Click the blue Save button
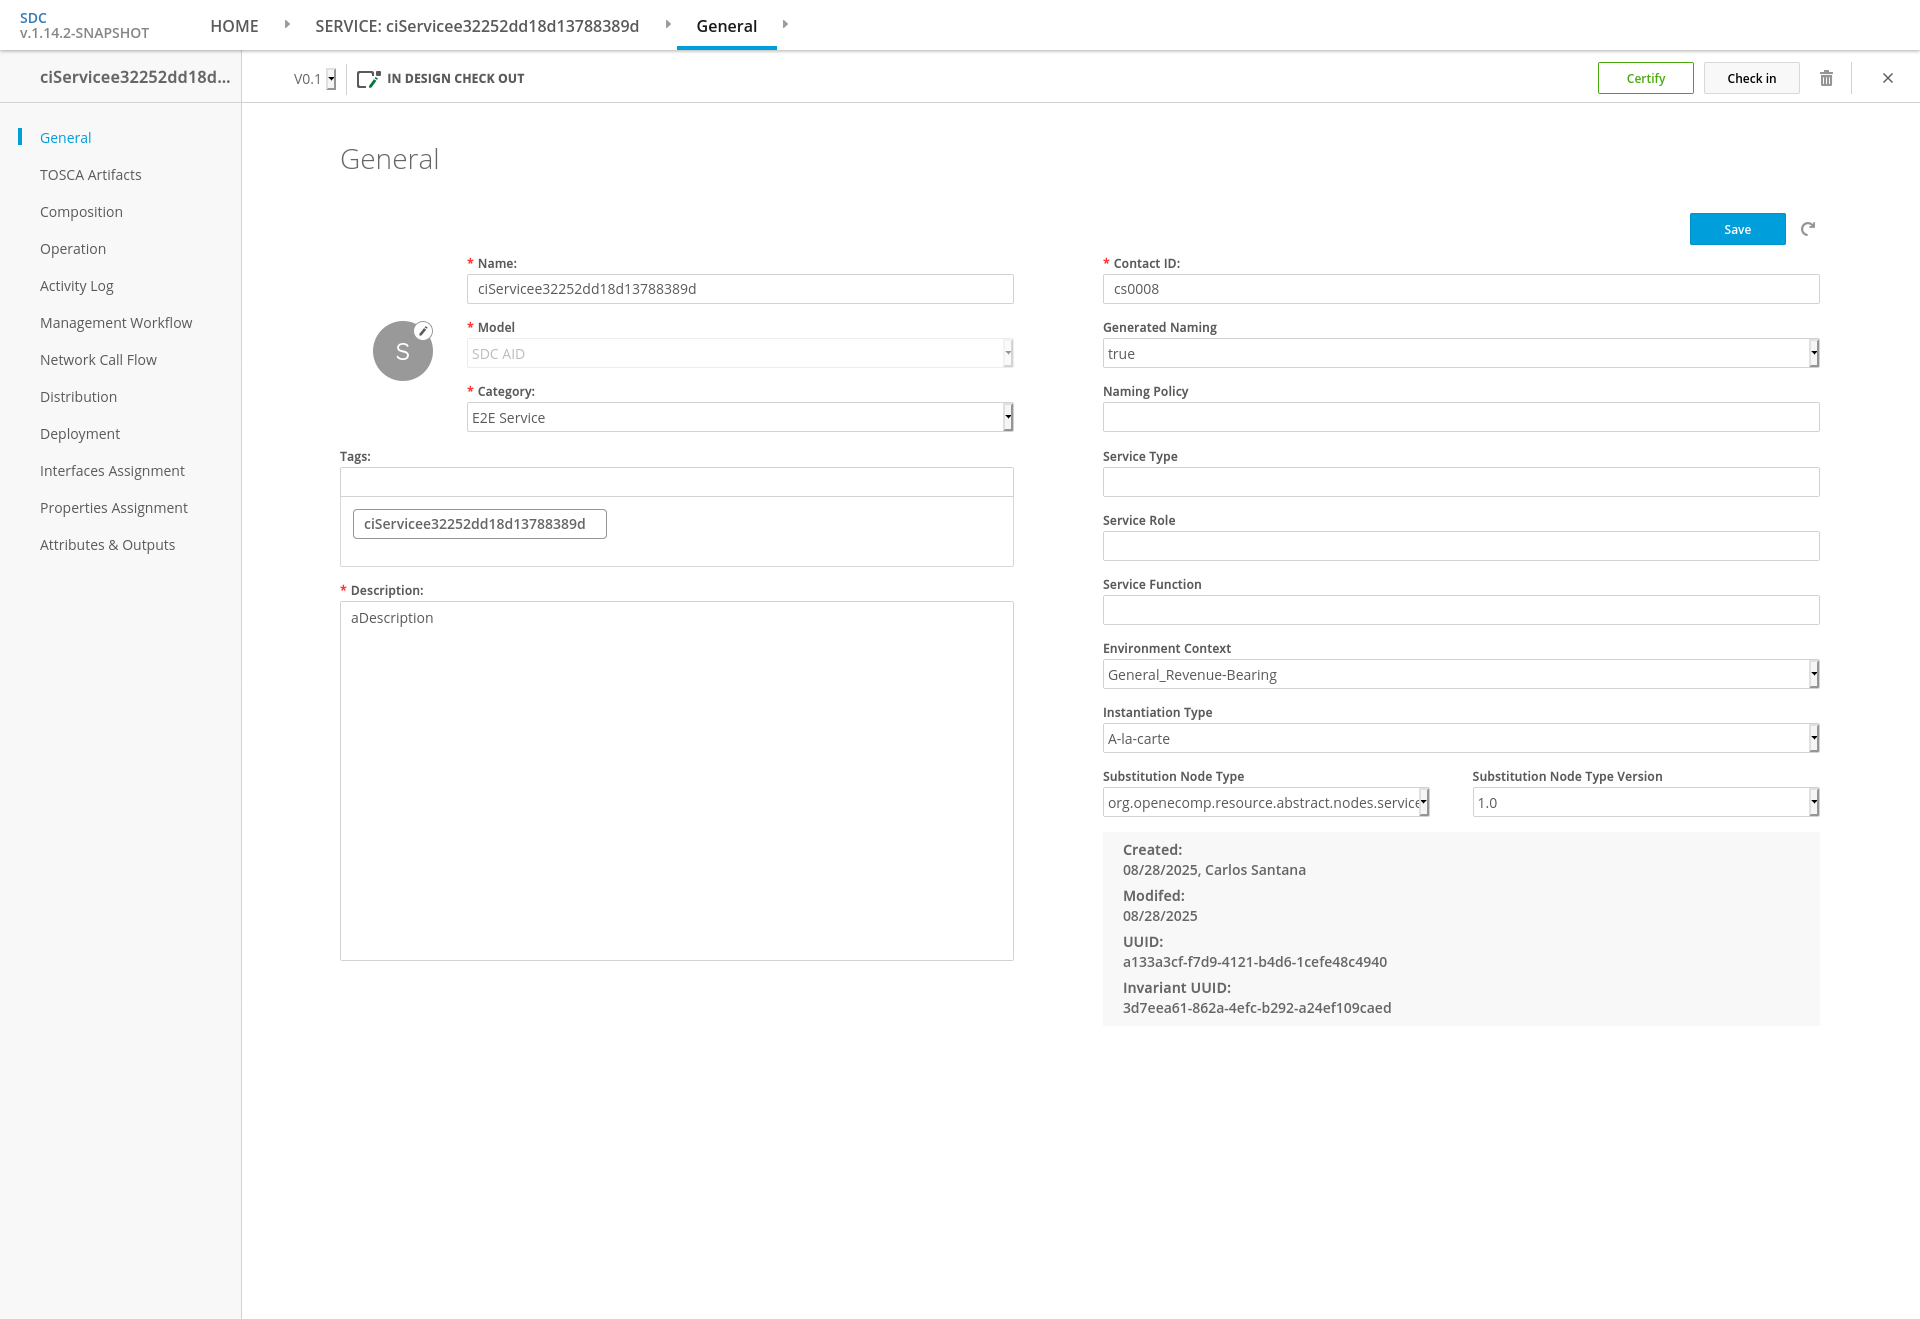 point(1737,229)
